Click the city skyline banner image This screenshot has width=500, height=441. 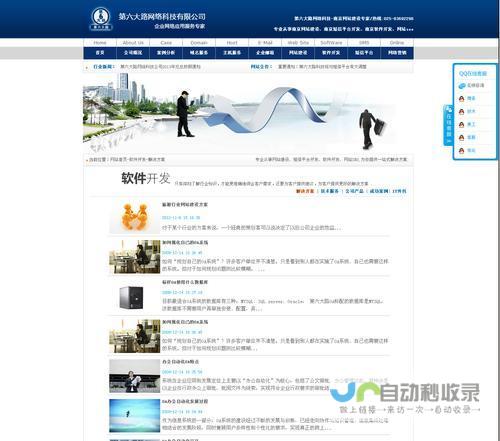pos(248,113)
